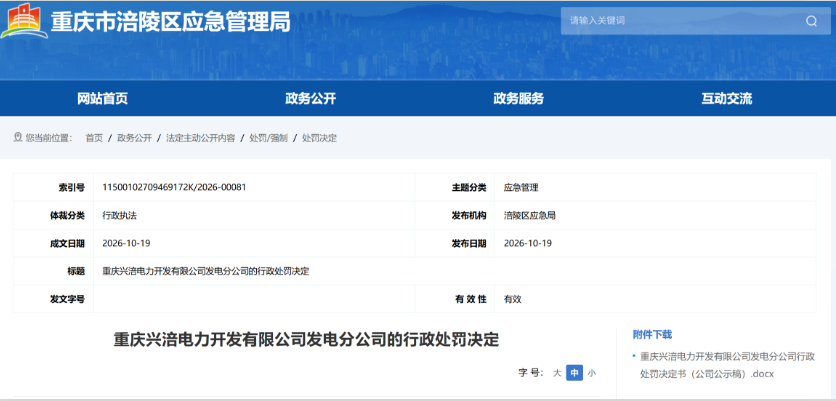Viewport: 836px width, 401px height.
Task: Click the 字号 label beside the size buttons
Action: [x=530, y=373]
